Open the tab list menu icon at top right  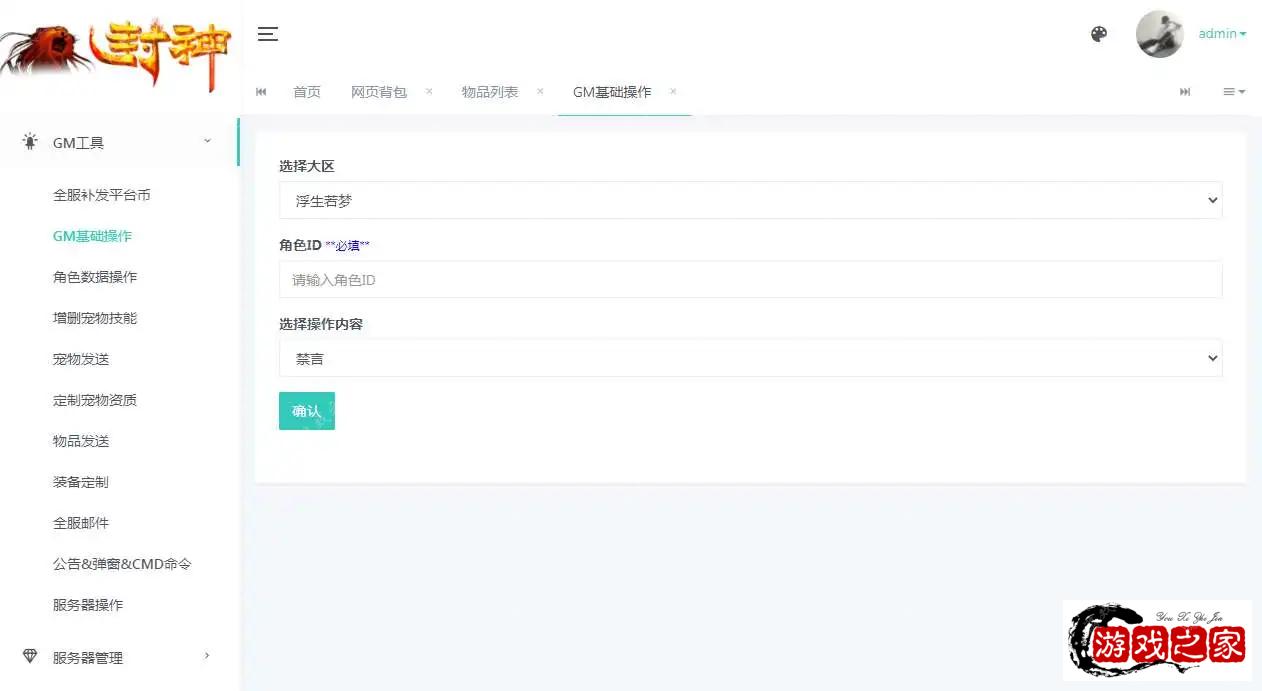click(x=1234, y=91)
